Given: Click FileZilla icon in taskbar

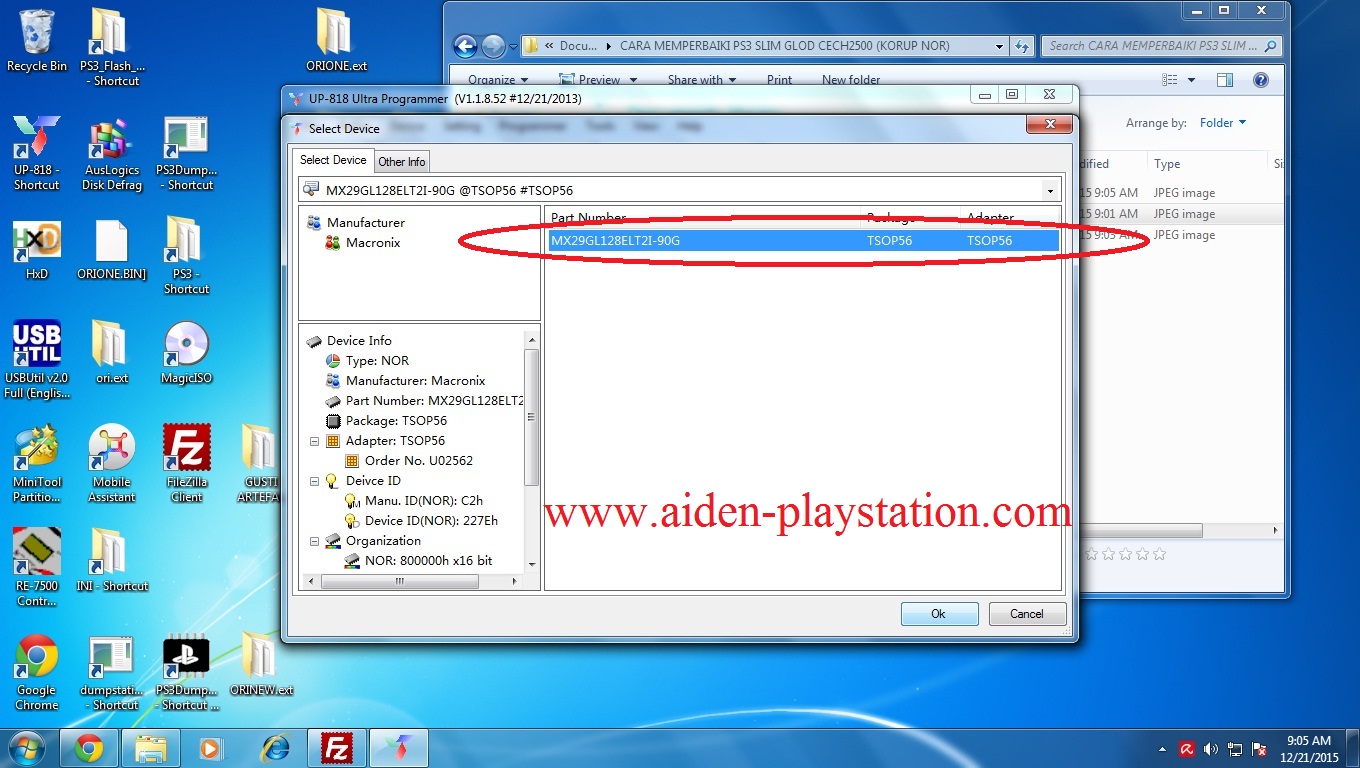Looking at the screenshot, I should point(337,748).
